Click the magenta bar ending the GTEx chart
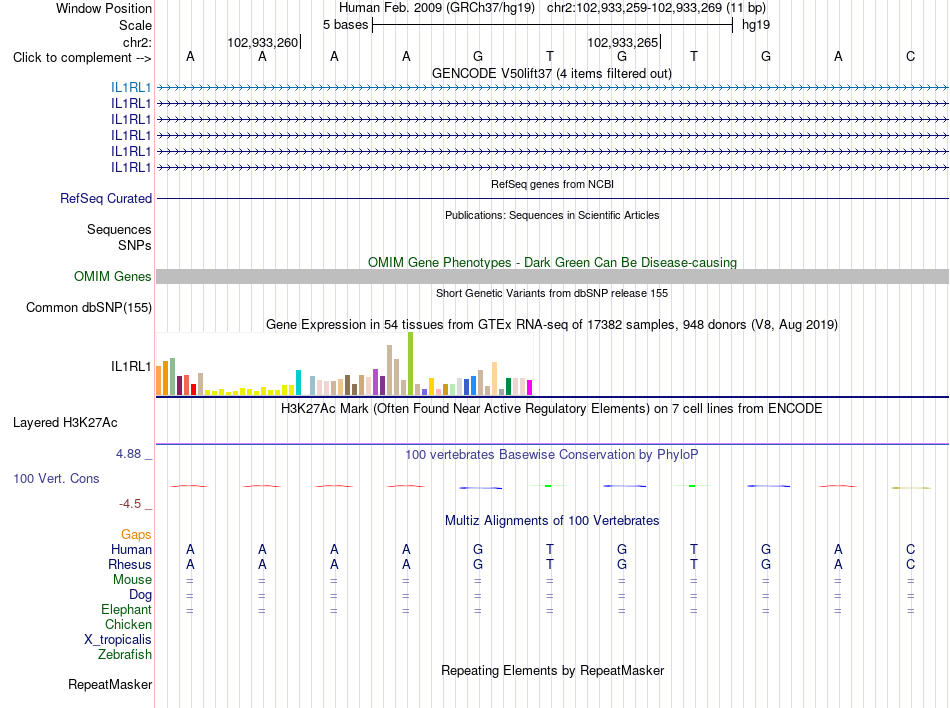The width and height of the screenshot is (950, 708). click(530, 388)
